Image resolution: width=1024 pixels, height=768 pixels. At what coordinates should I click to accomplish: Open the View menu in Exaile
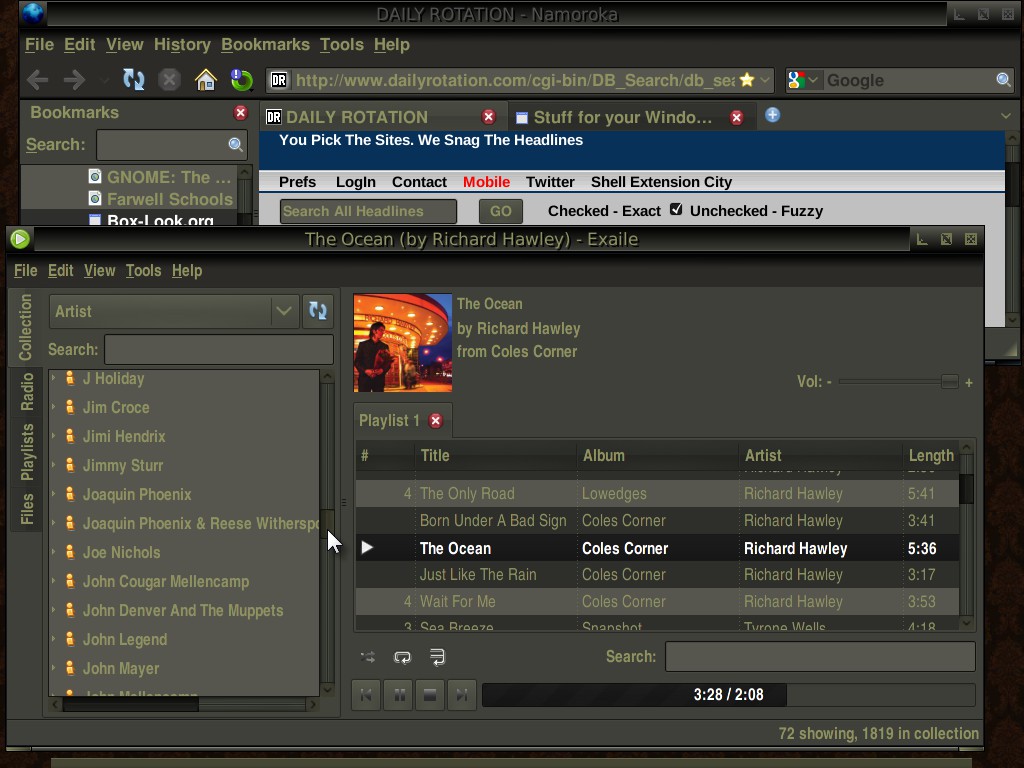(x=99, y=270)
